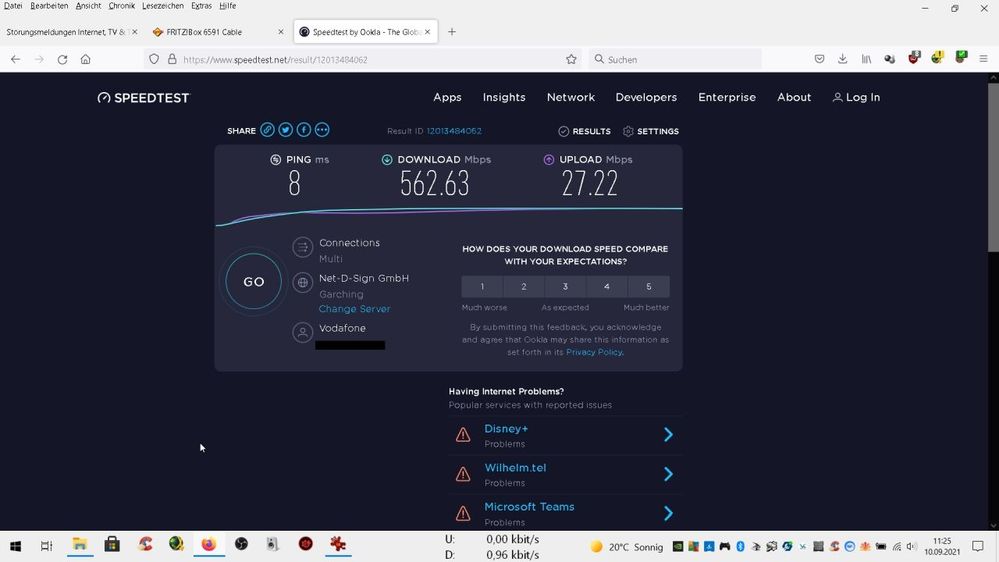Open Insights navigation link
Screen dimensions: 999x562
tap(504, 97)
